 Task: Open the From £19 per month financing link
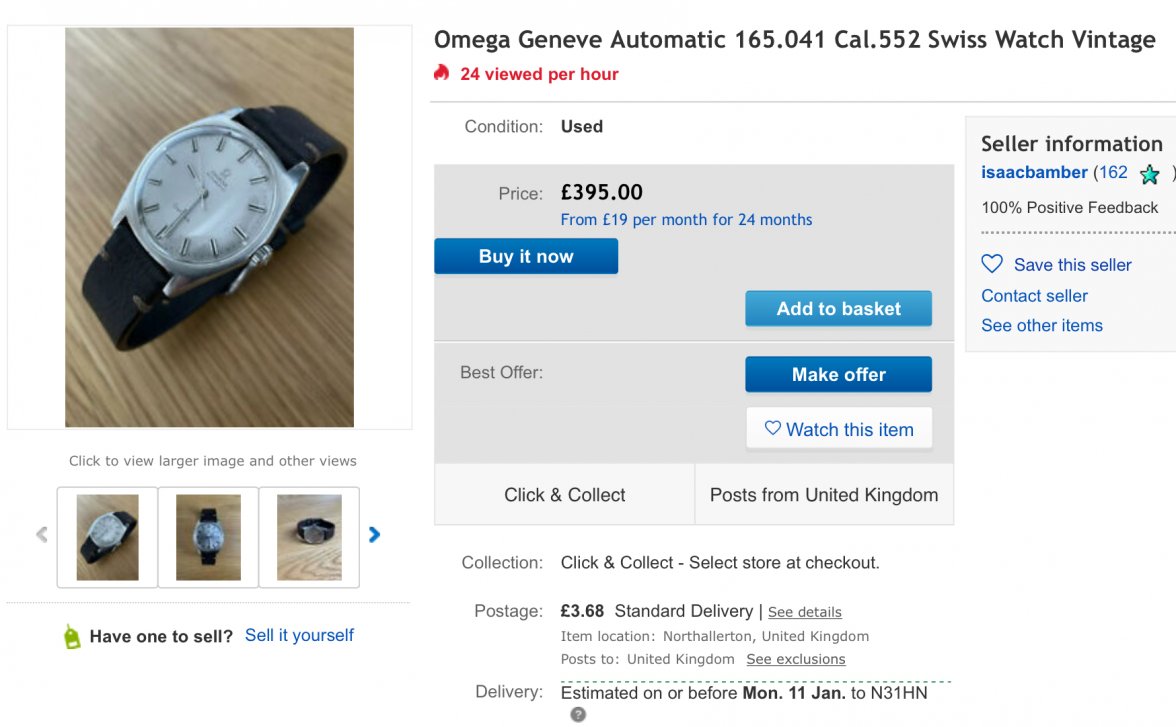686,220
